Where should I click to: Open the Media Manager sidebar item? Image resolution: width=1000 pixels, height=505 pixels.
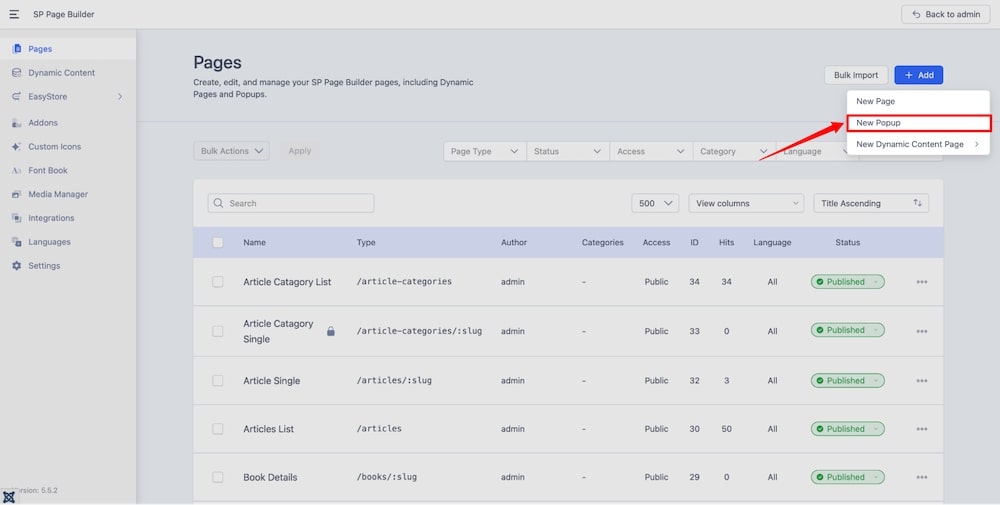[57, 194]
